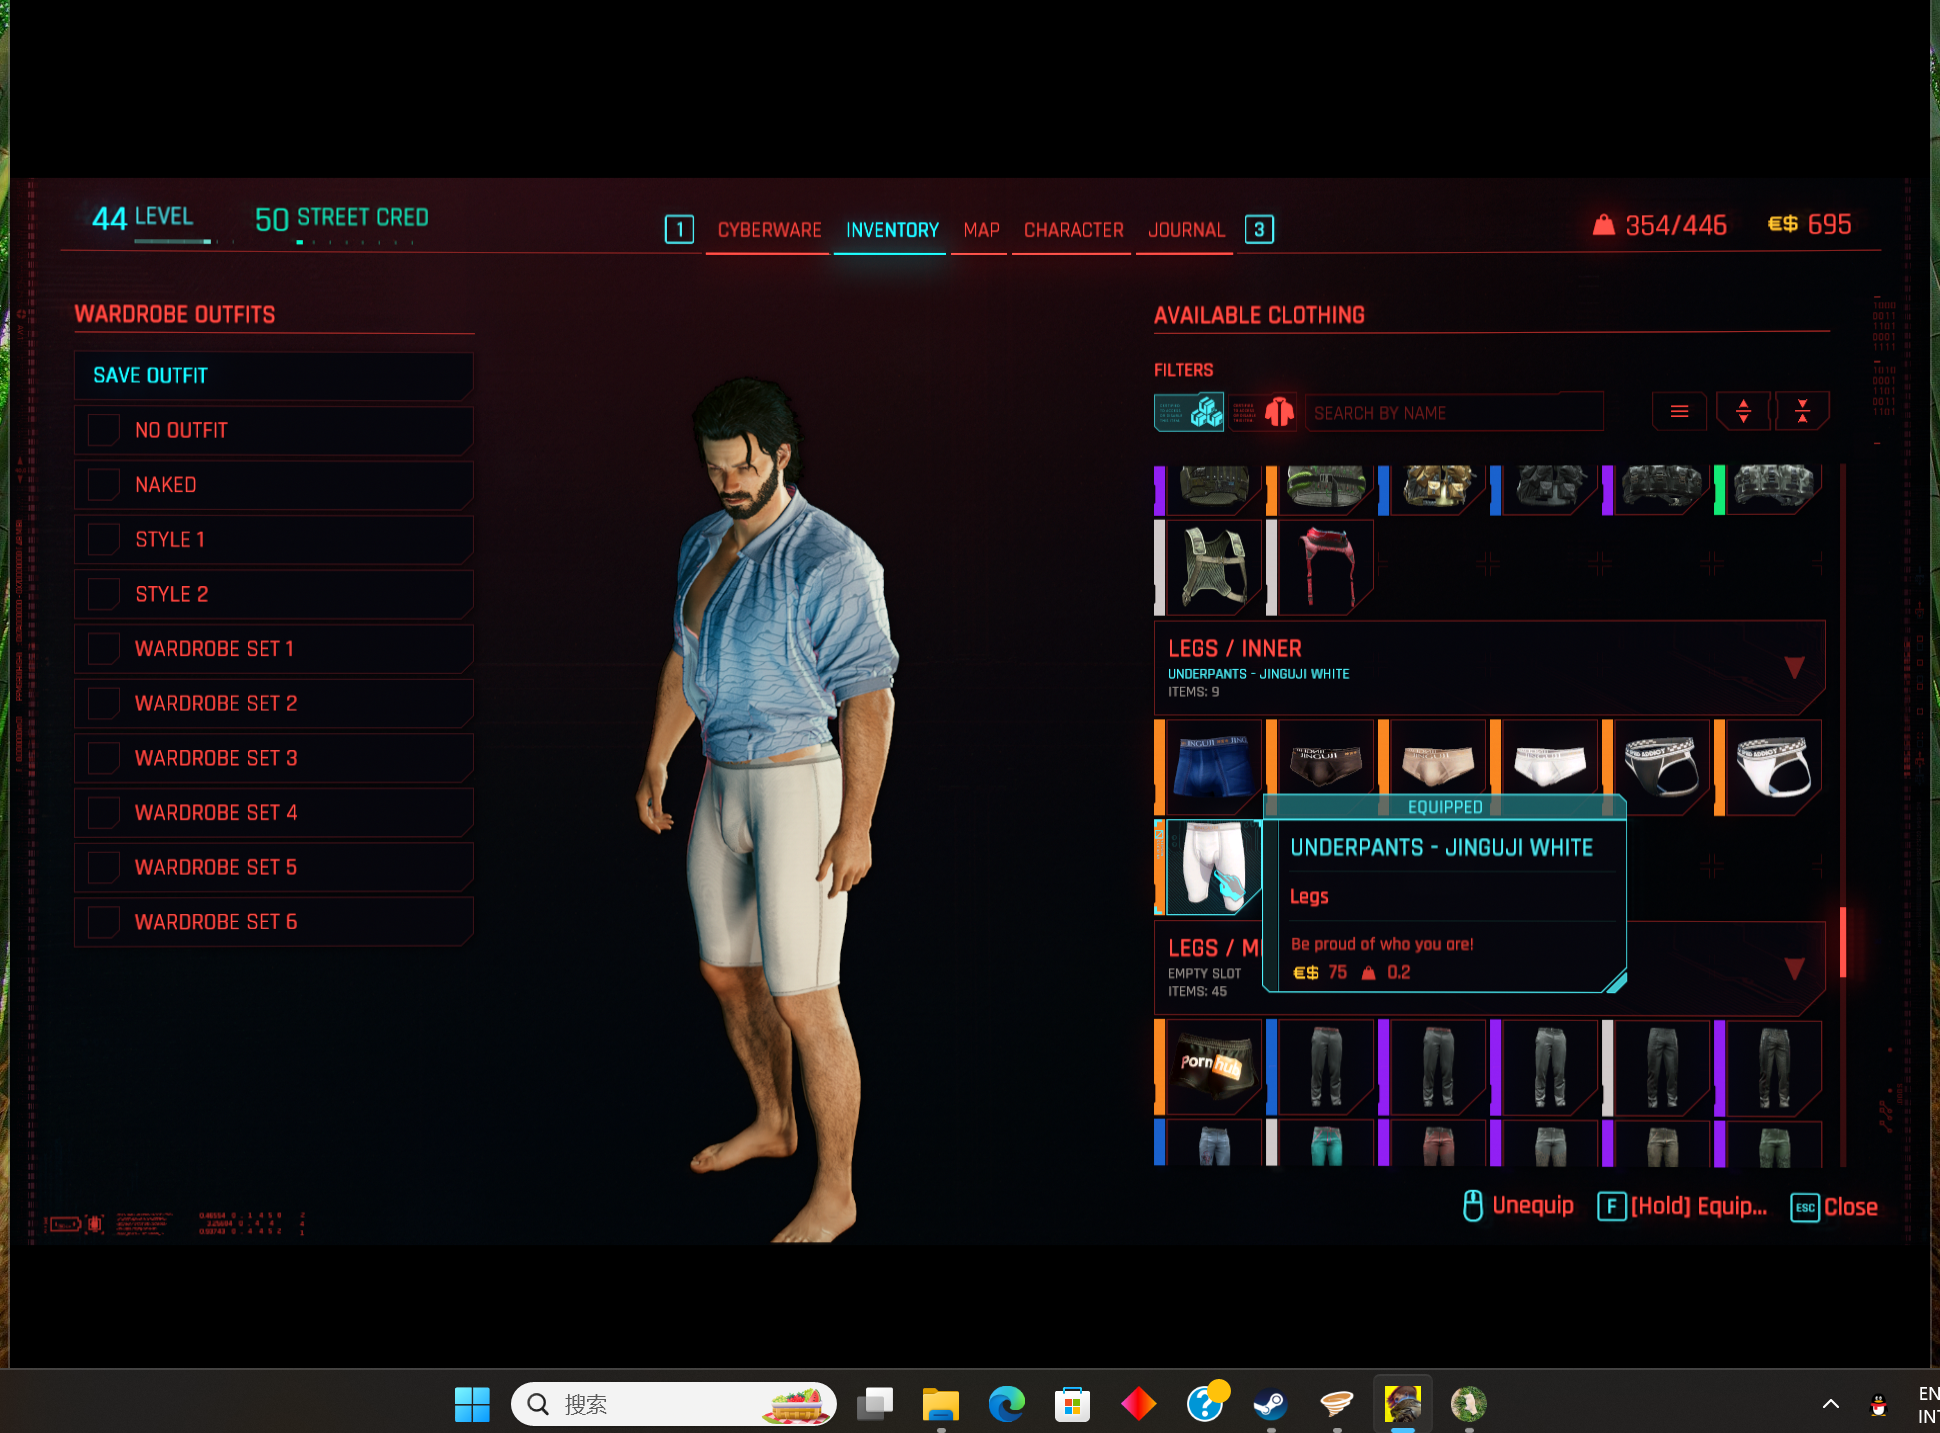Equip the black Jinguji briefs
This screenshot has width=1940, height=1433.
point(1326,767)
